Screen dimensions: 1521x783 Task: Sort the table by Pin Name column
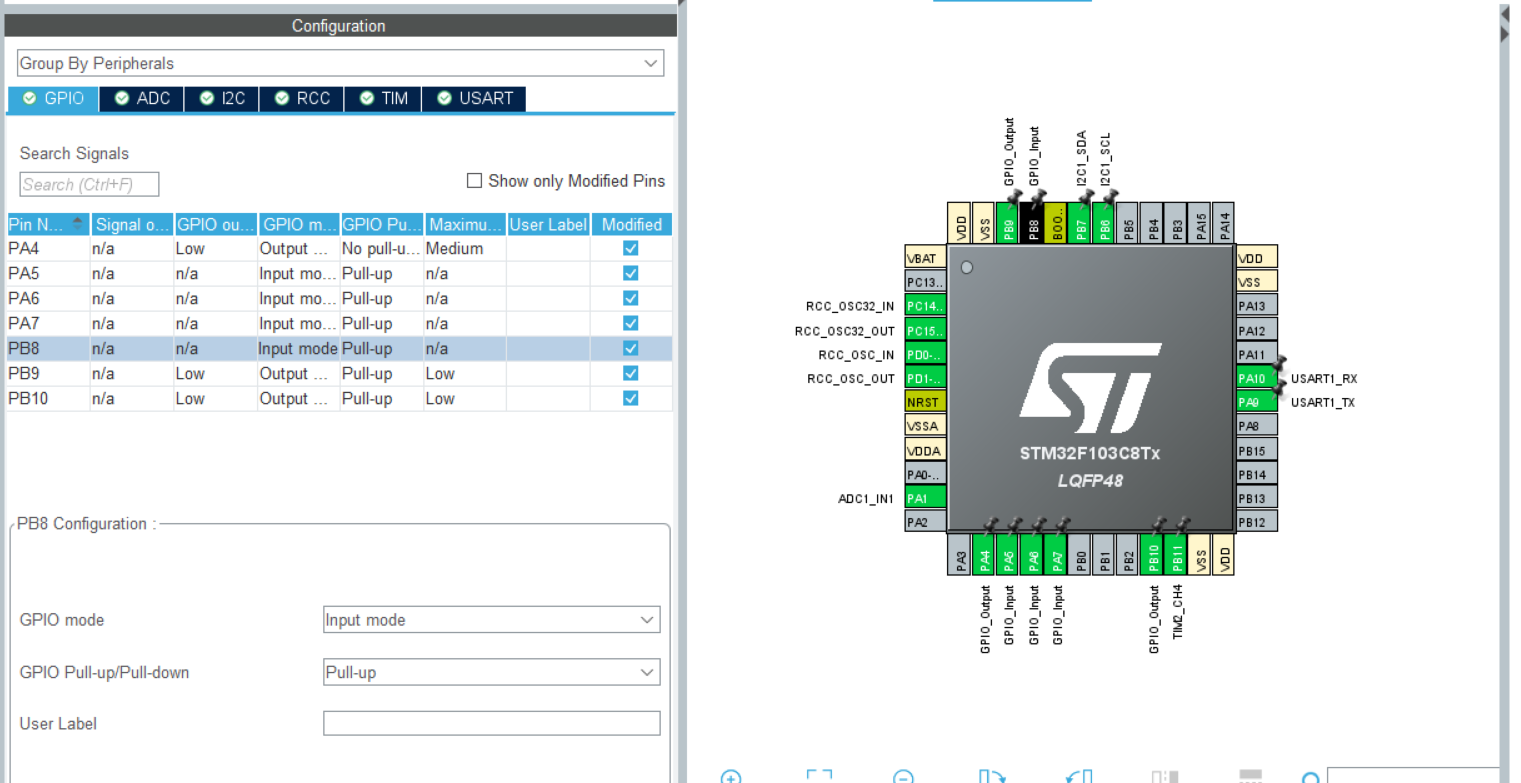(47, 224)
